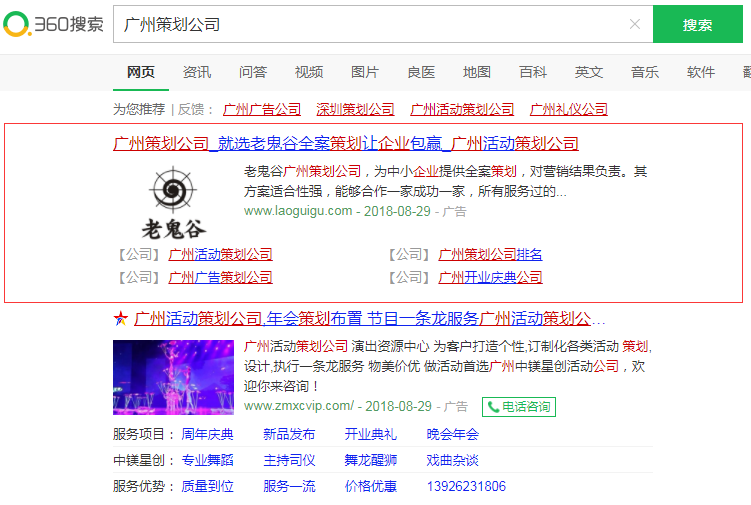Select the 良医 tab
The image size is (751, 505).
pyautogui.click(x=421, y=72)
